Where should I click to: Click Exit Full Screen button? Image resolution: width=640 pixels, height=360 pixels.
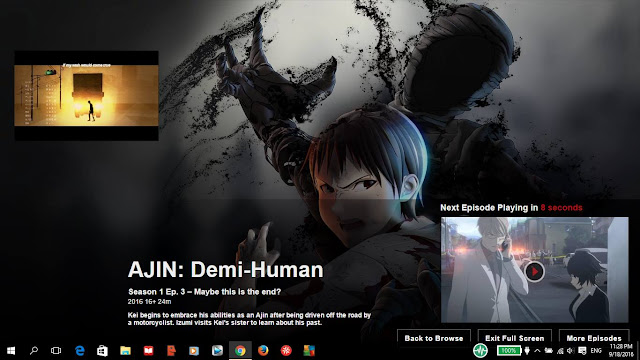pos(514,338)
